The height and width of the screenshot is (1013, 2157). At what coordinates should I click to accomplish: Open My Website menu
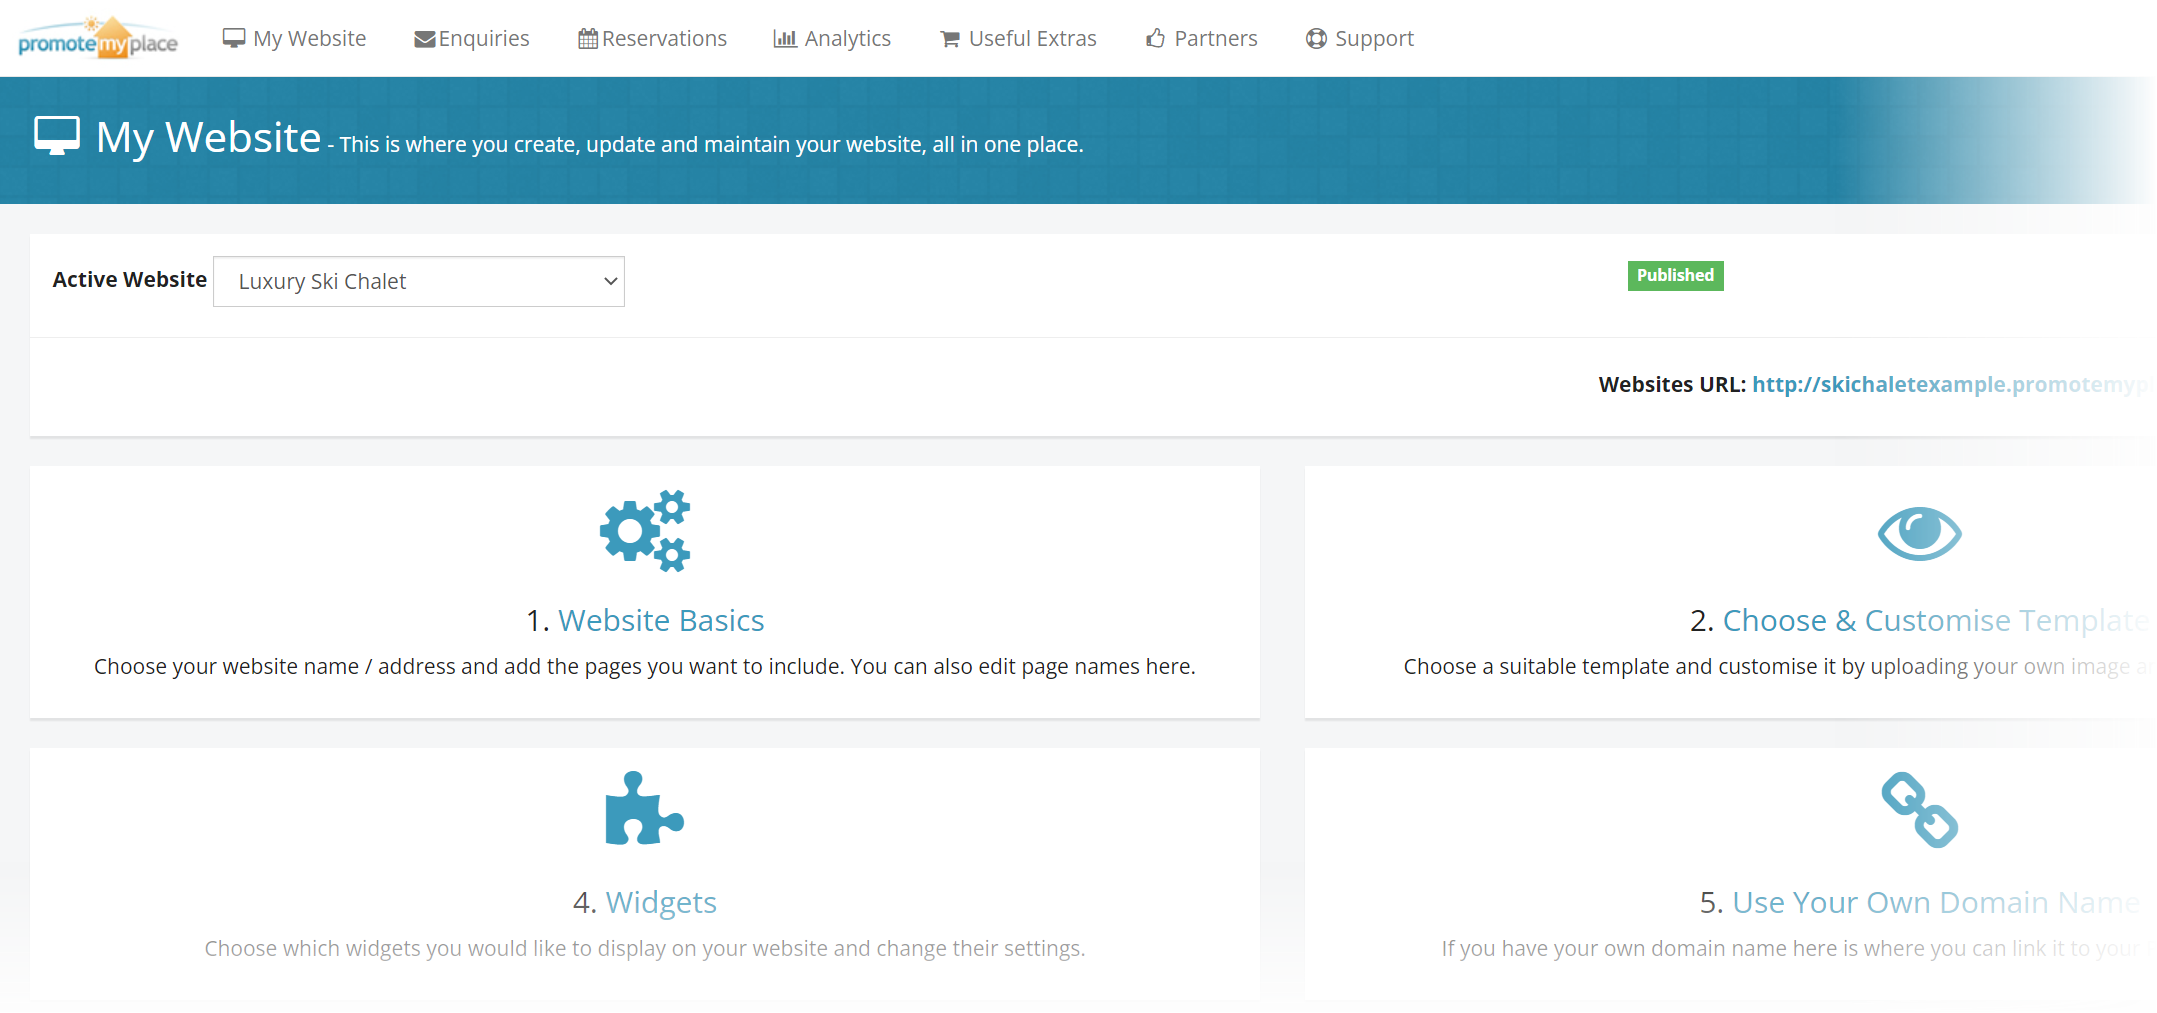click(x=295, y=39)
